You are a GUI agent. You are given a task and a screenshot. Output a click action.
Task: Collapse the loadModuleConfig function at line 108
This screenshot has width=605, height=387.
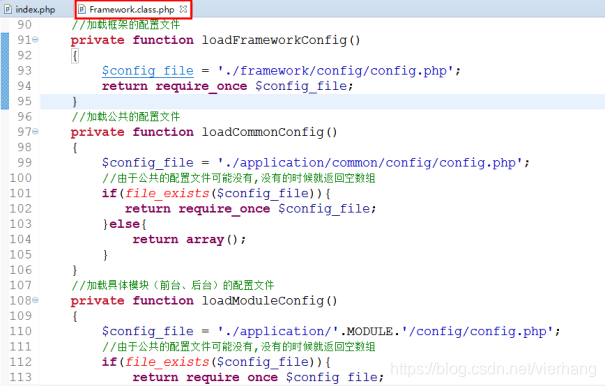pyautogui.click(x=35, y=300)
